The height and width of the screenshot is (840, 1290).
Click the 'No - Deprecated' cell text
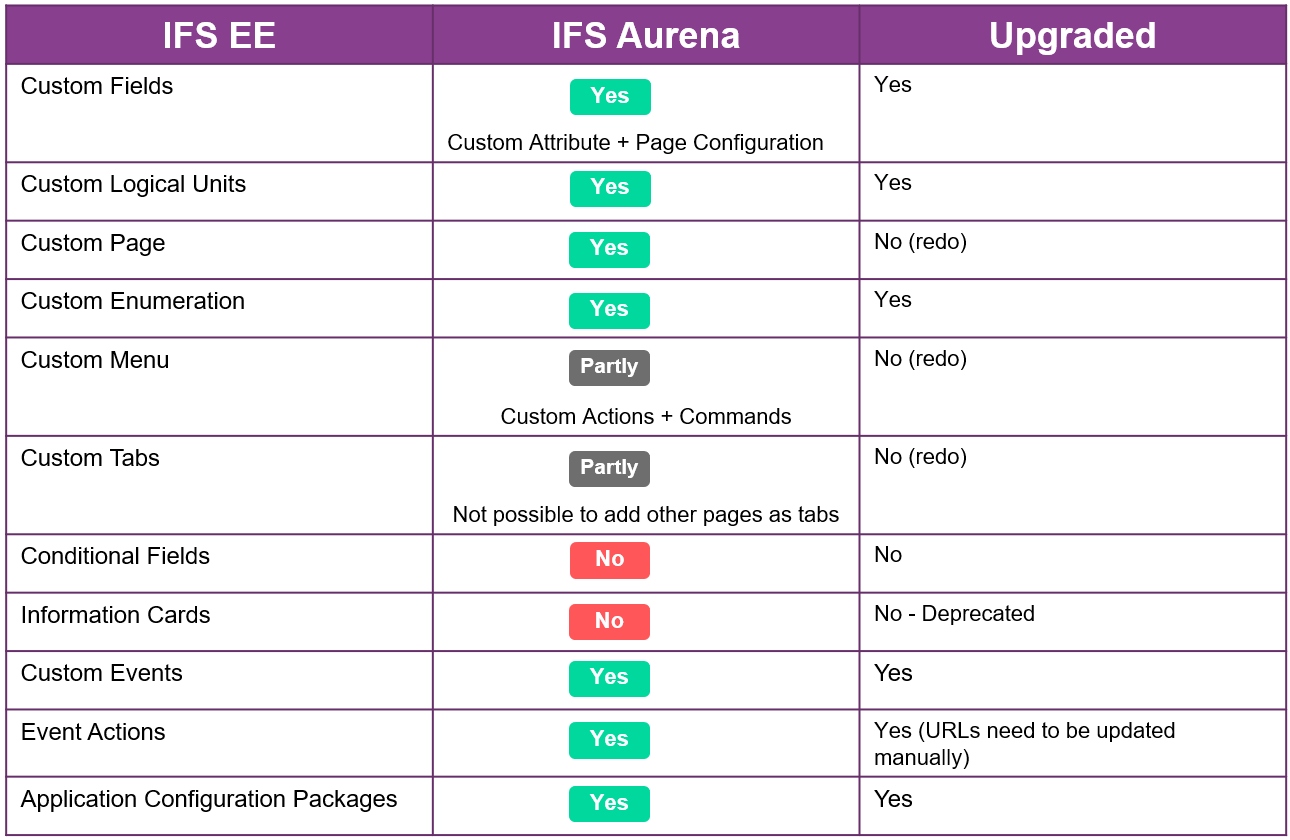pos(954,614)
